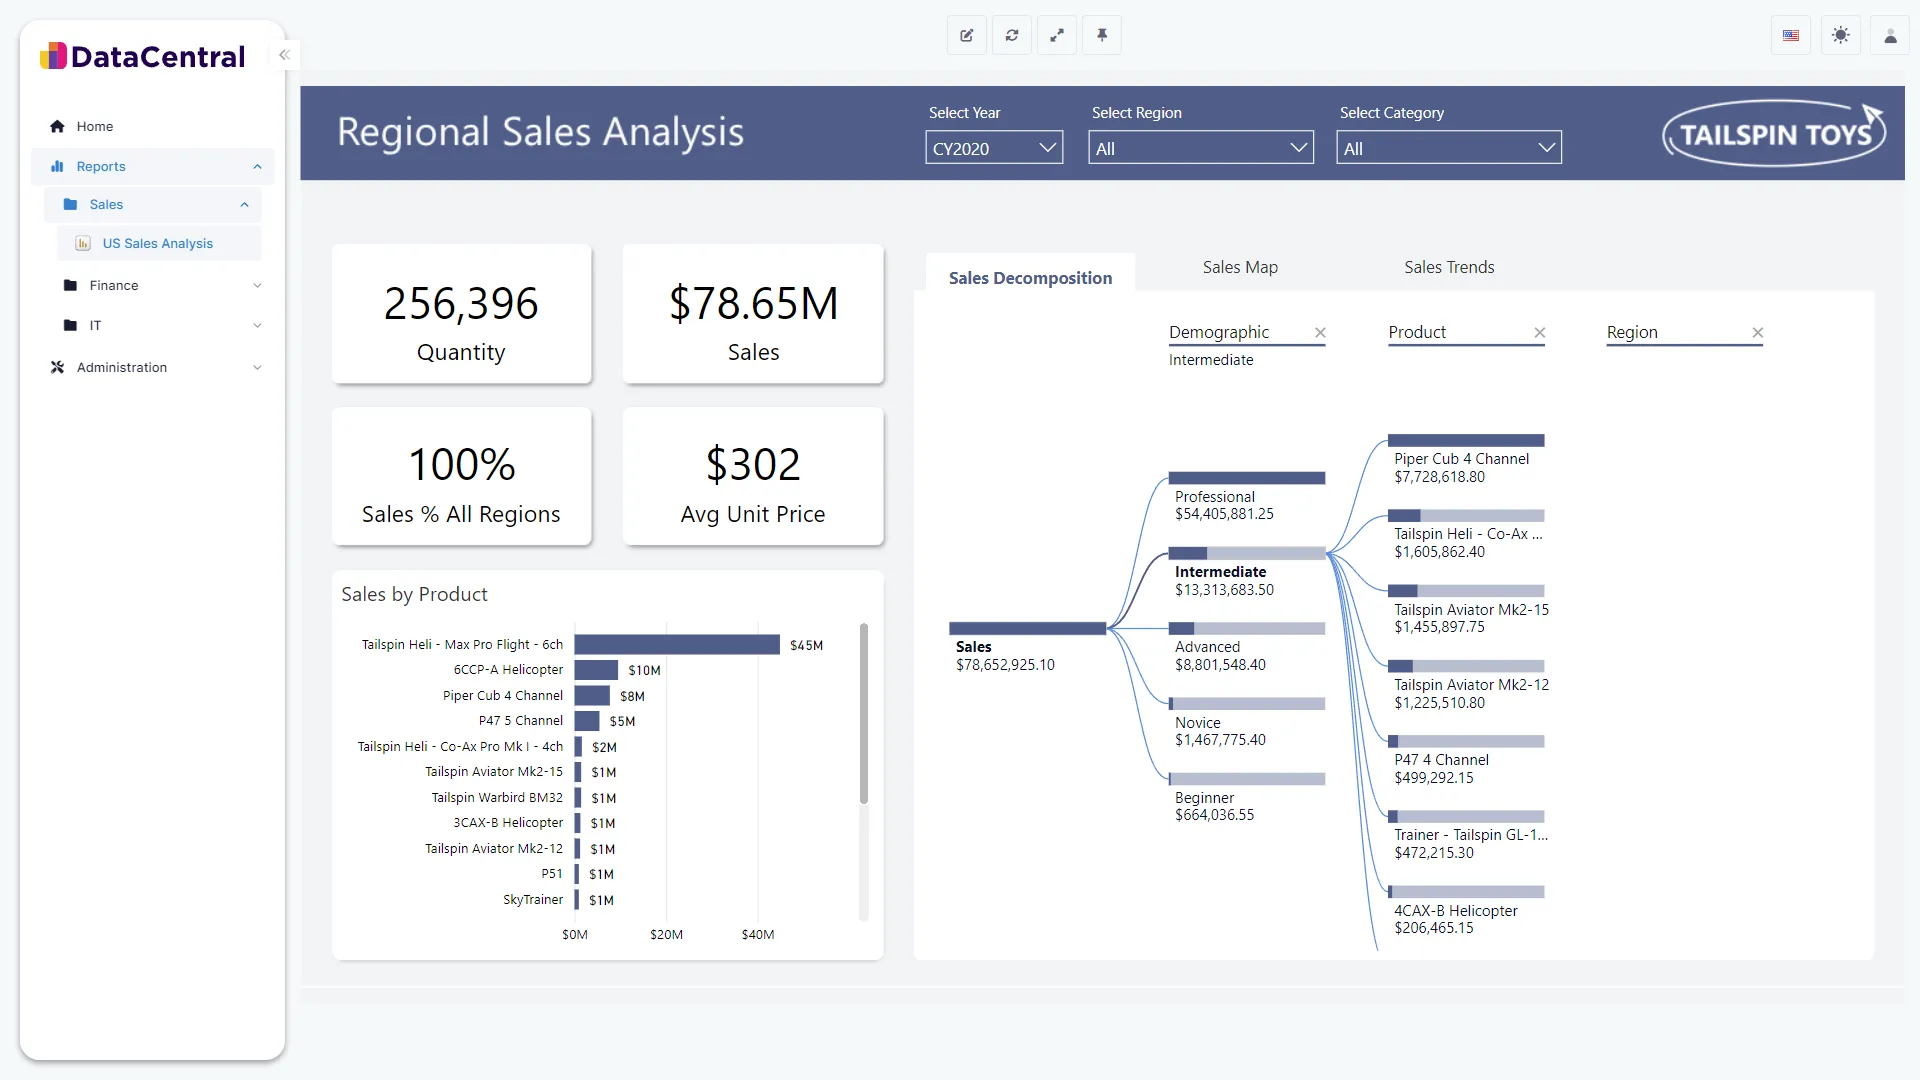Click the refresh report icon
The height and width of the screenshot is (1080, 1920).
(x=1012, y=35)
